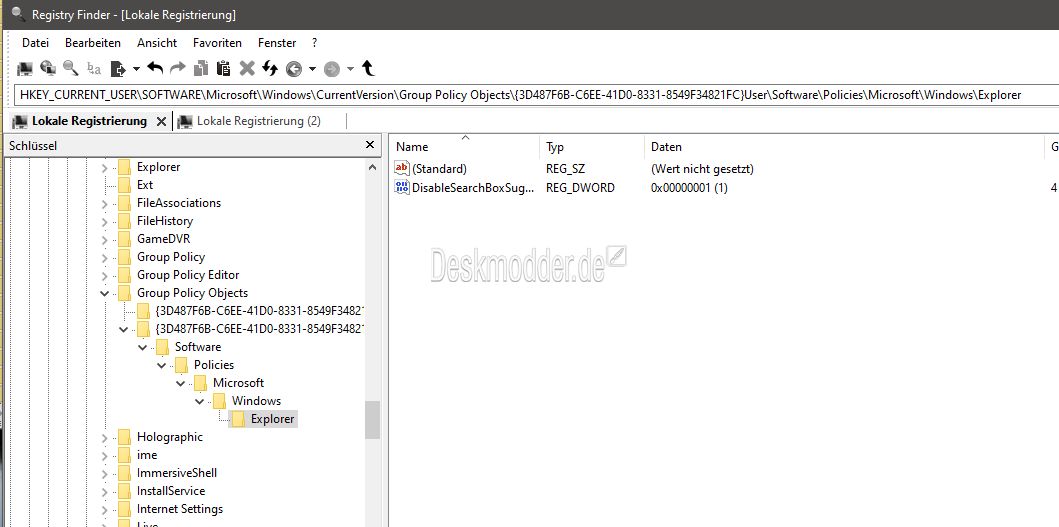
Task: Click the local registry computer toolbar icon
Action: pyautogui.click(x=25, y=68)
